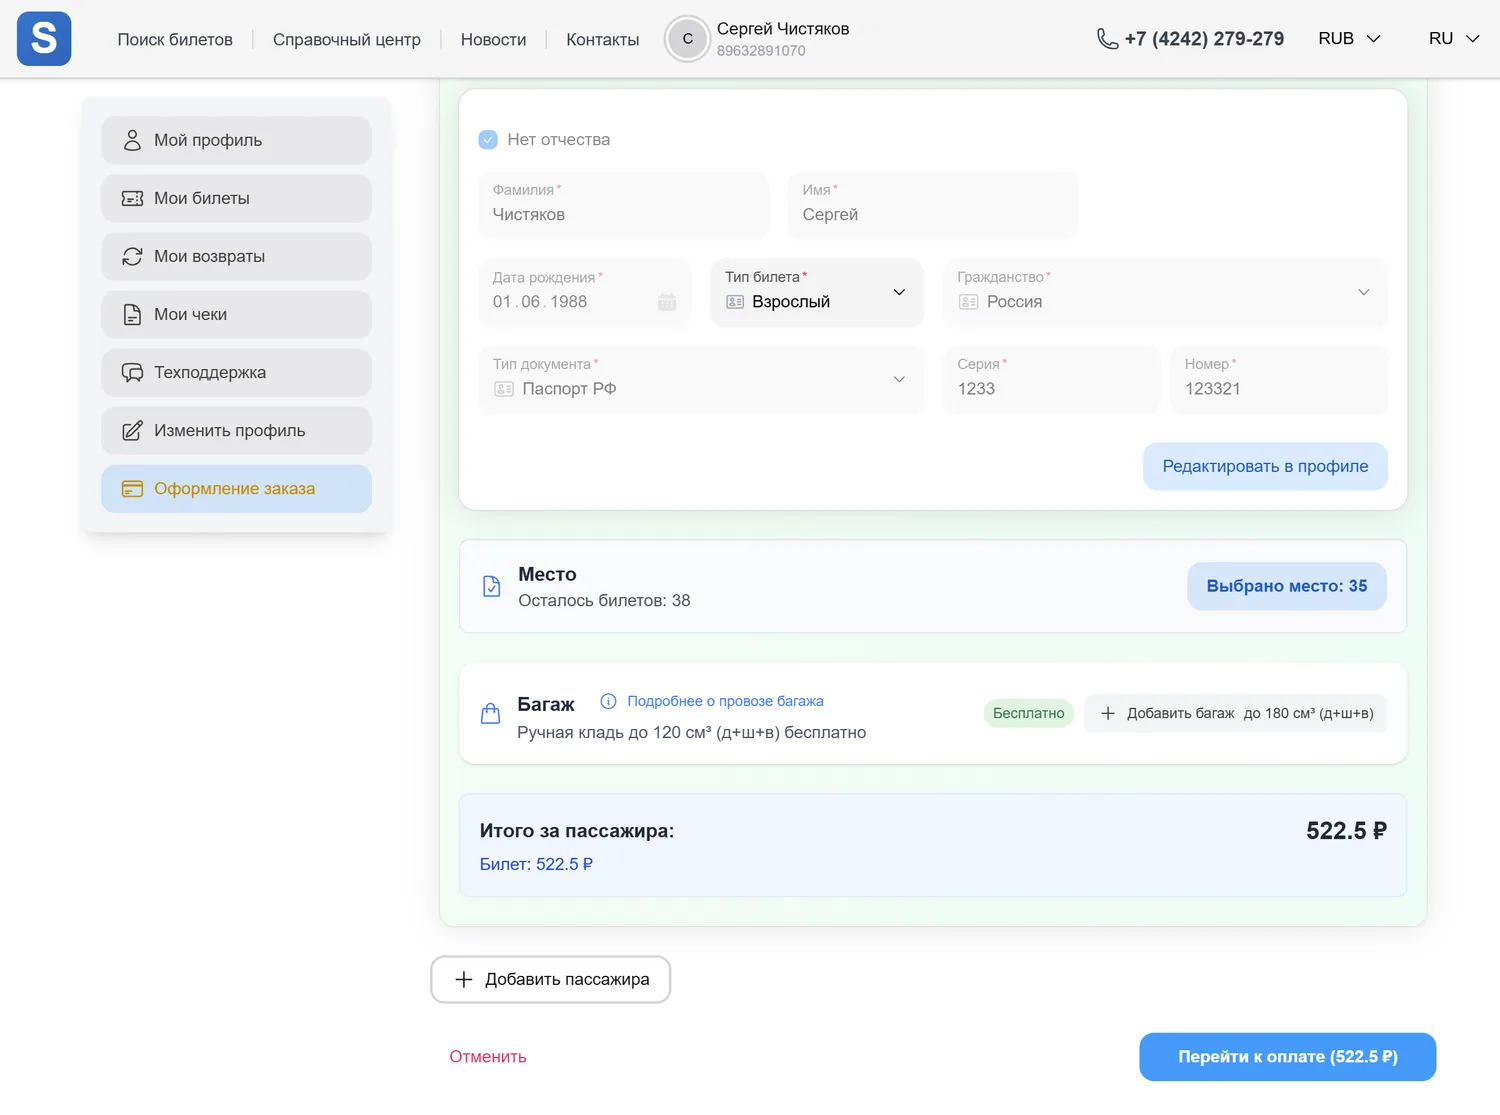The width and height of the screenshot is (1500, 1115).
Task: Click the Добавить пассажира button
Action: pos(551,979)
